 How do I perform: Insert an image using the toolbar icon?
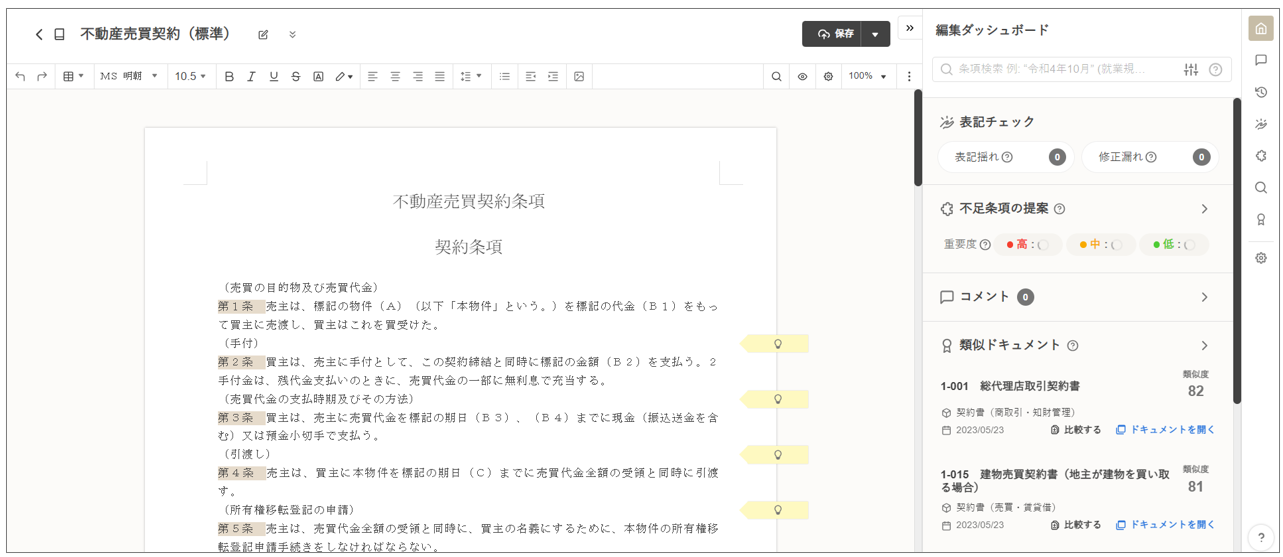tap(578, 76)
